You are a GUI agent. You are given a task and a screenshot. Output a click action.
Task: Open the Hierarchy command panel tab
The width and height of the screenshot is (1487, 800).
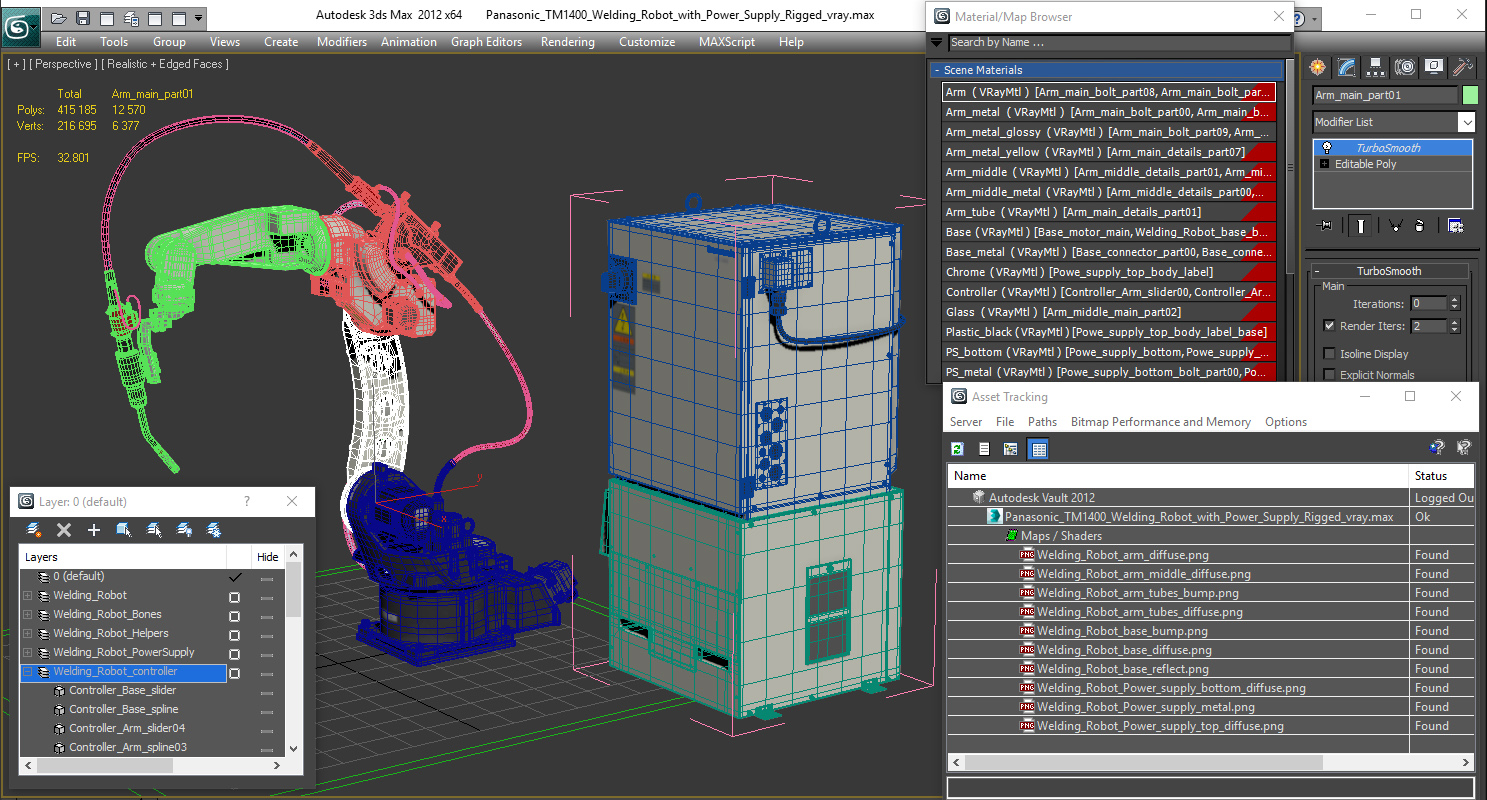coord(1376,67)
